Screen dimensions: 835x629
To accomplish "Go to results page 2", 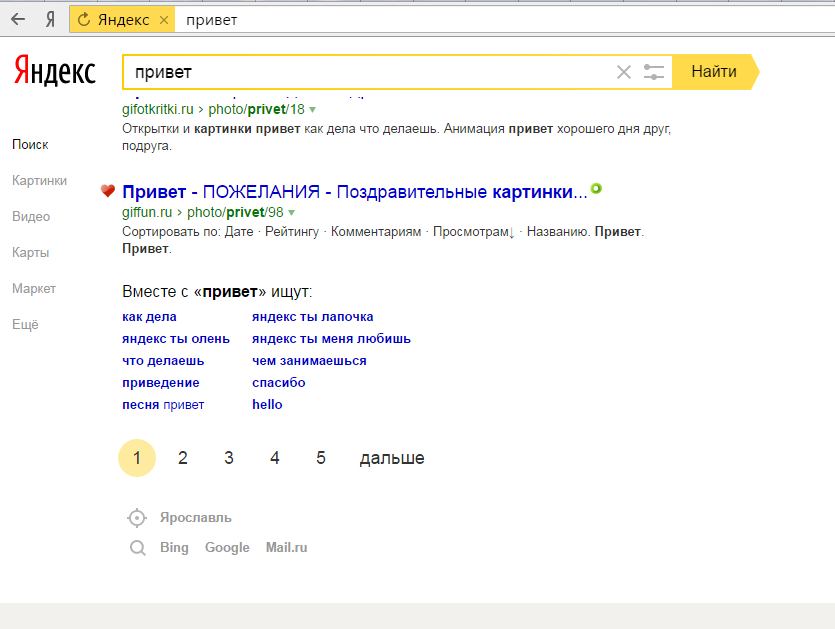I will point(183,458).
